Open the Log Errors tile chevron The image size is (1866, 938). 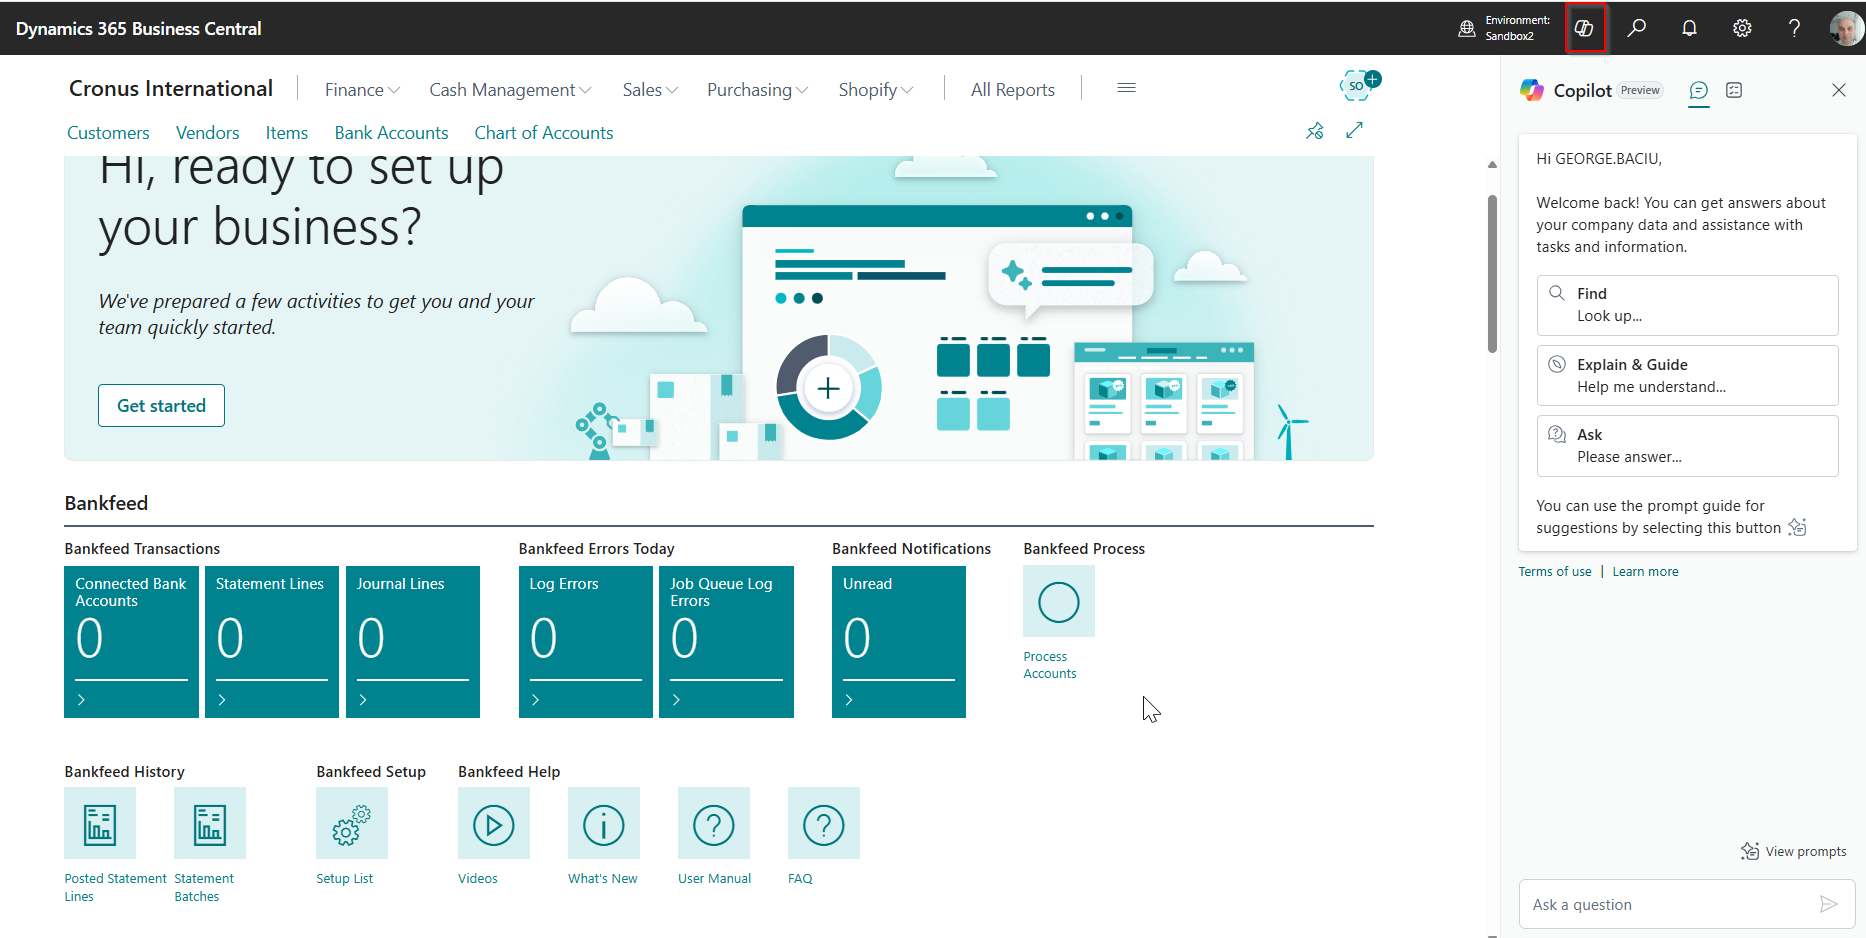(x=536, y=700)
